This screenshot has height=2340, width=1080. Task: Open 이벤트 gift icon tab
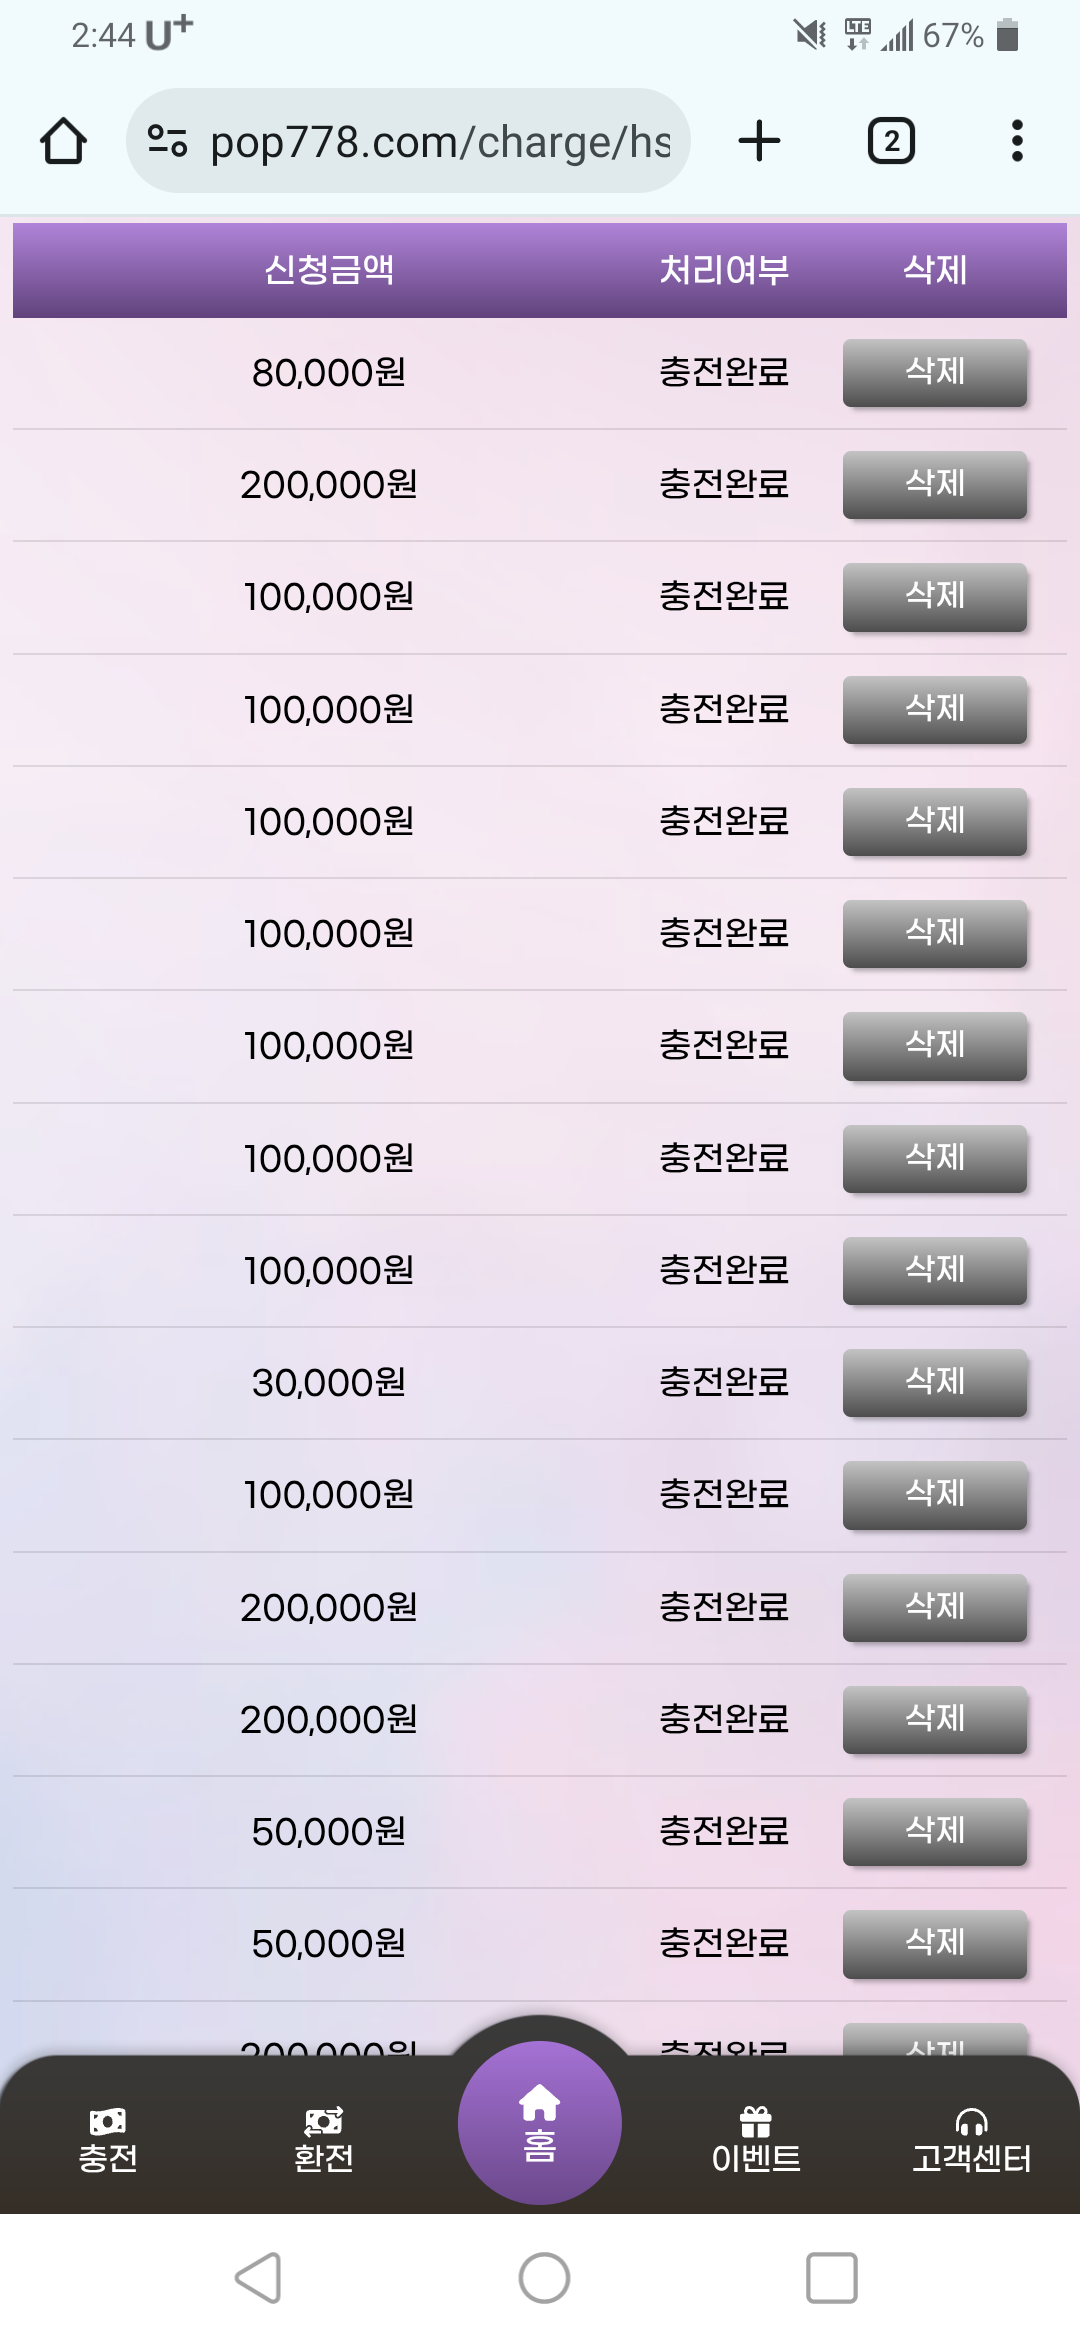[756, 2141]
